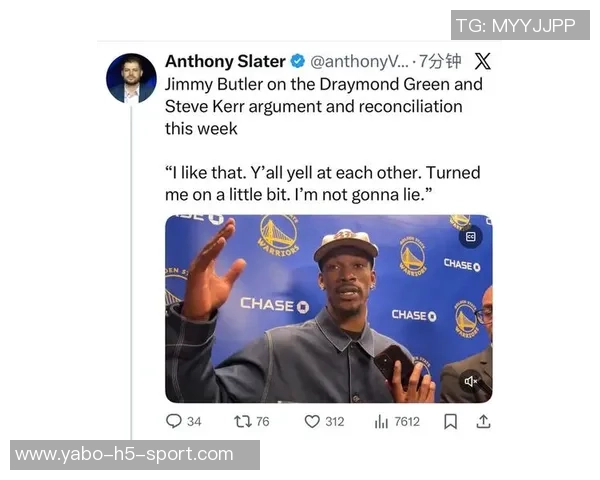Click the Anthony Slater display name
Screen dimensions: 600x480
tap(225, 61)
